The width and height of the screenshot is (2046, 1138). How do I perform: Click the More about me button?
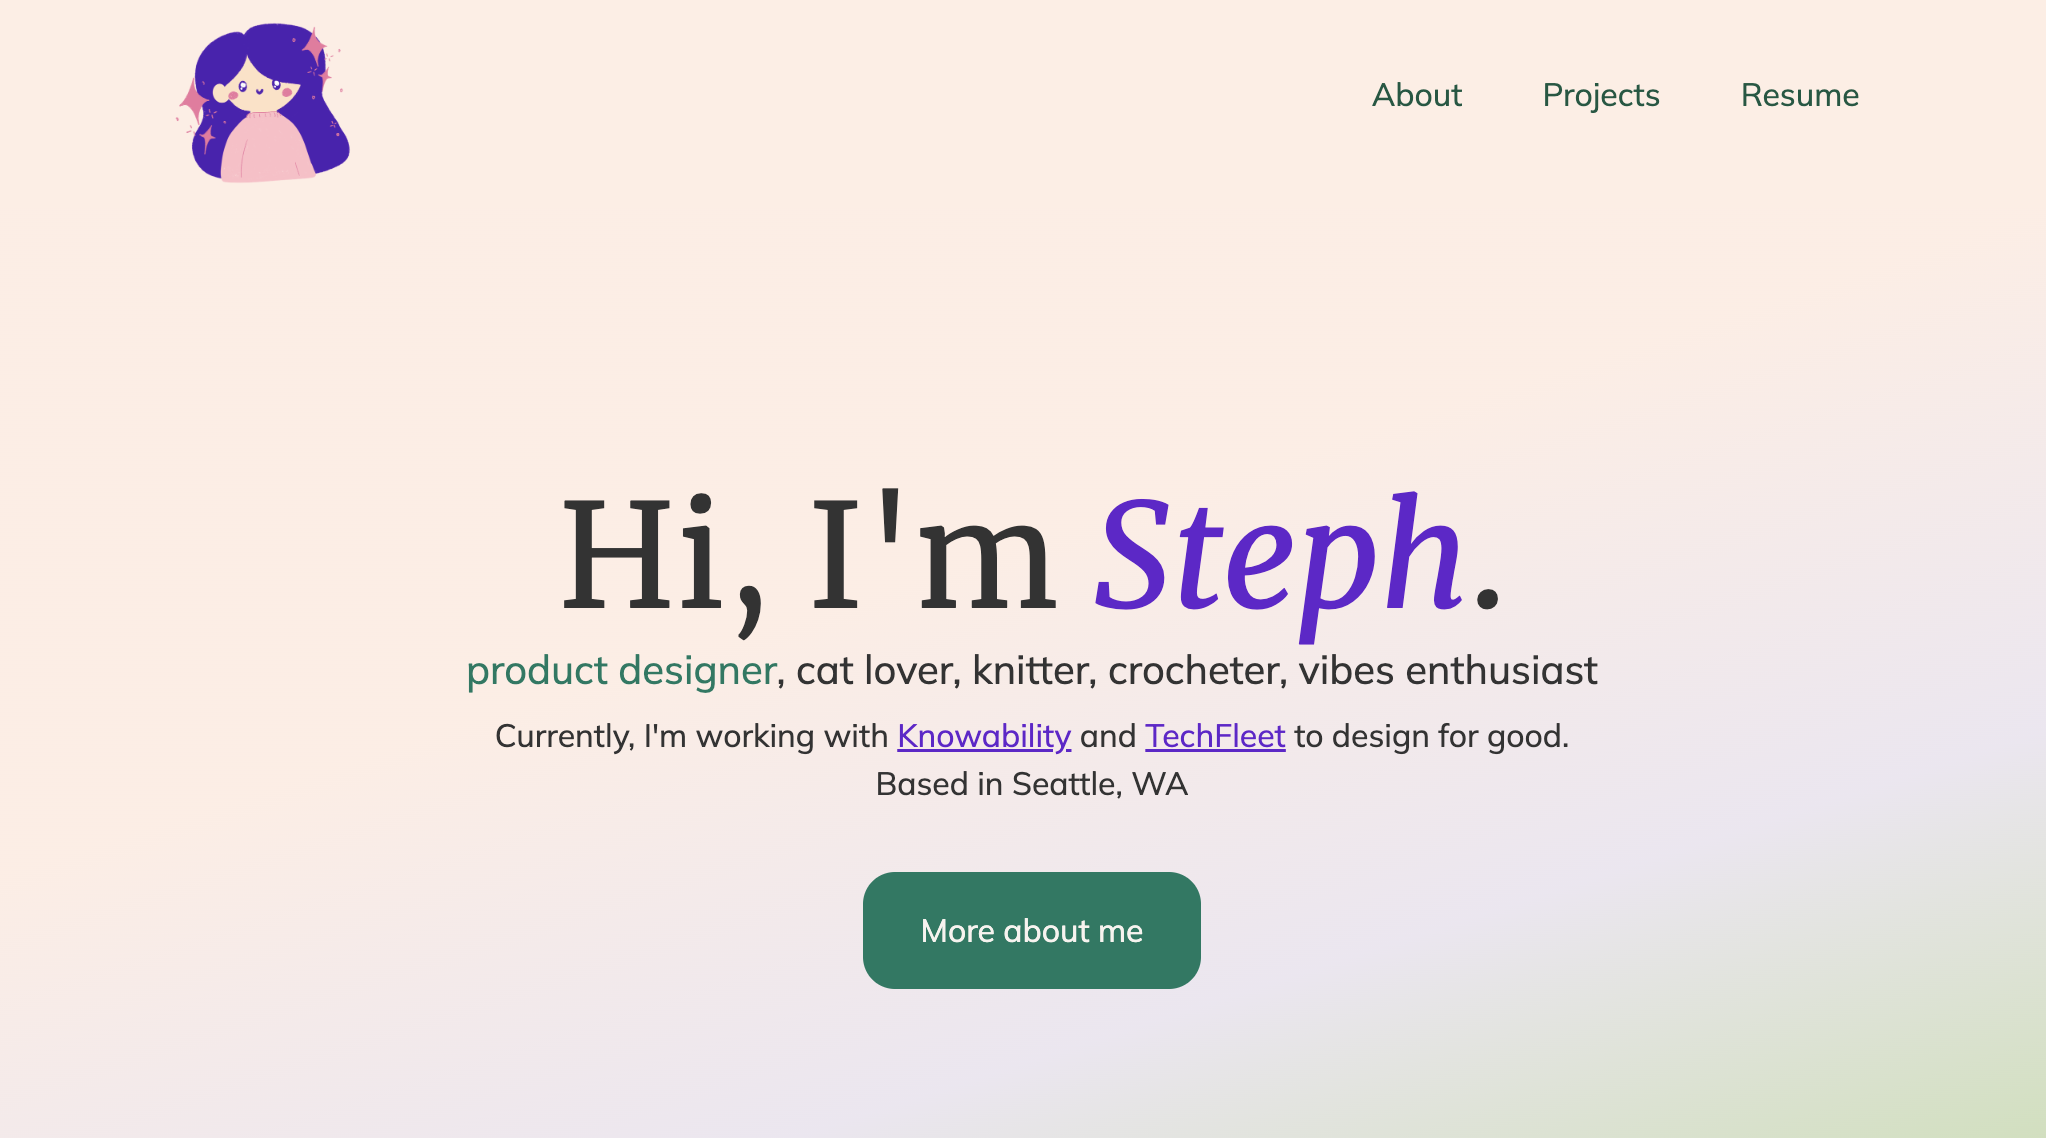[1031, 930]
